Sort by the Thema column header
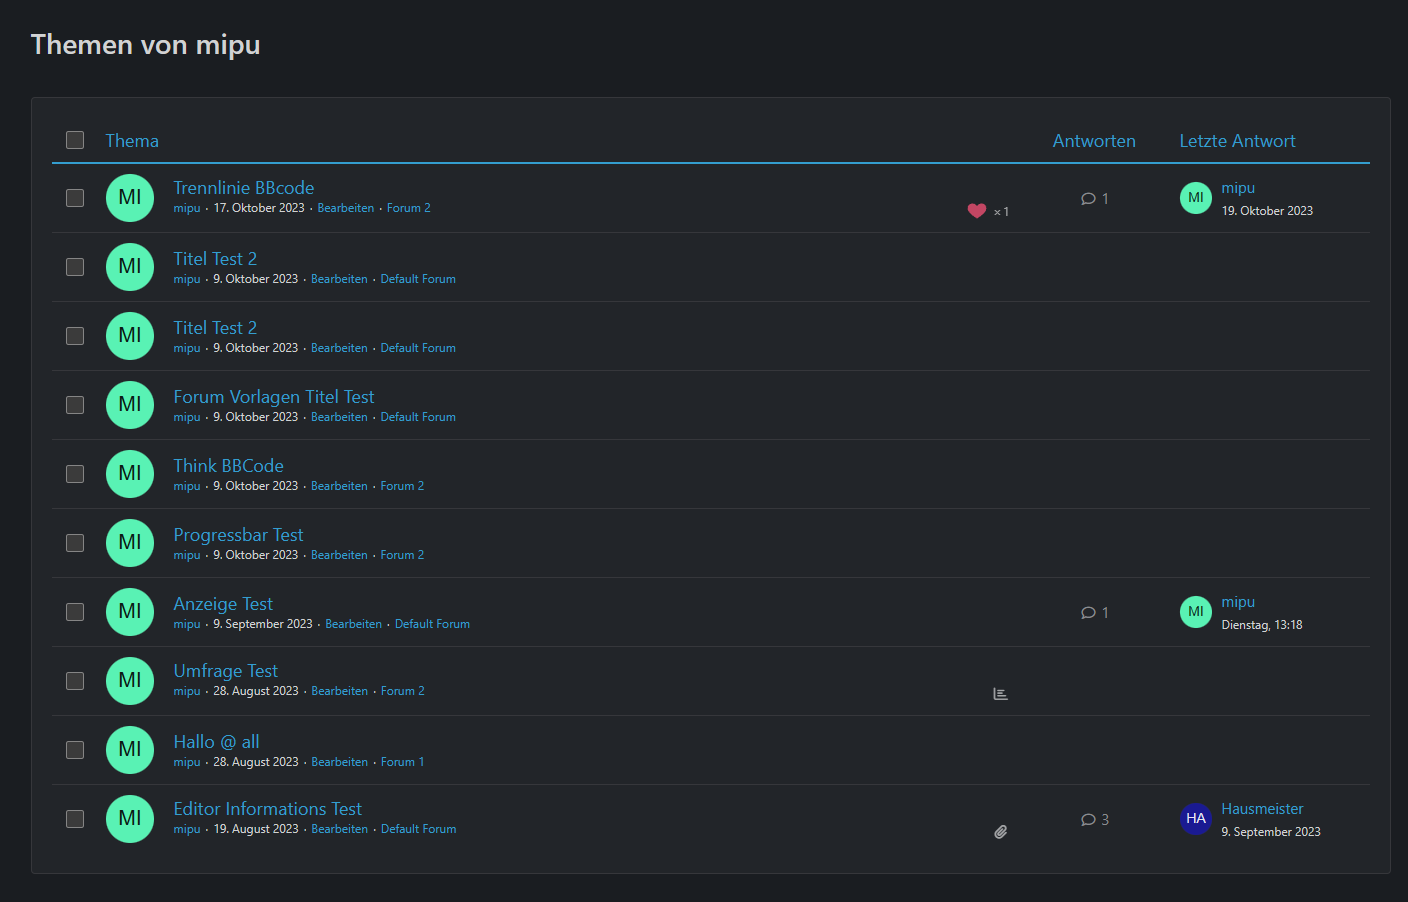Image resolution: width=1408 pixels, height=902 pixels. coord(132,141)
